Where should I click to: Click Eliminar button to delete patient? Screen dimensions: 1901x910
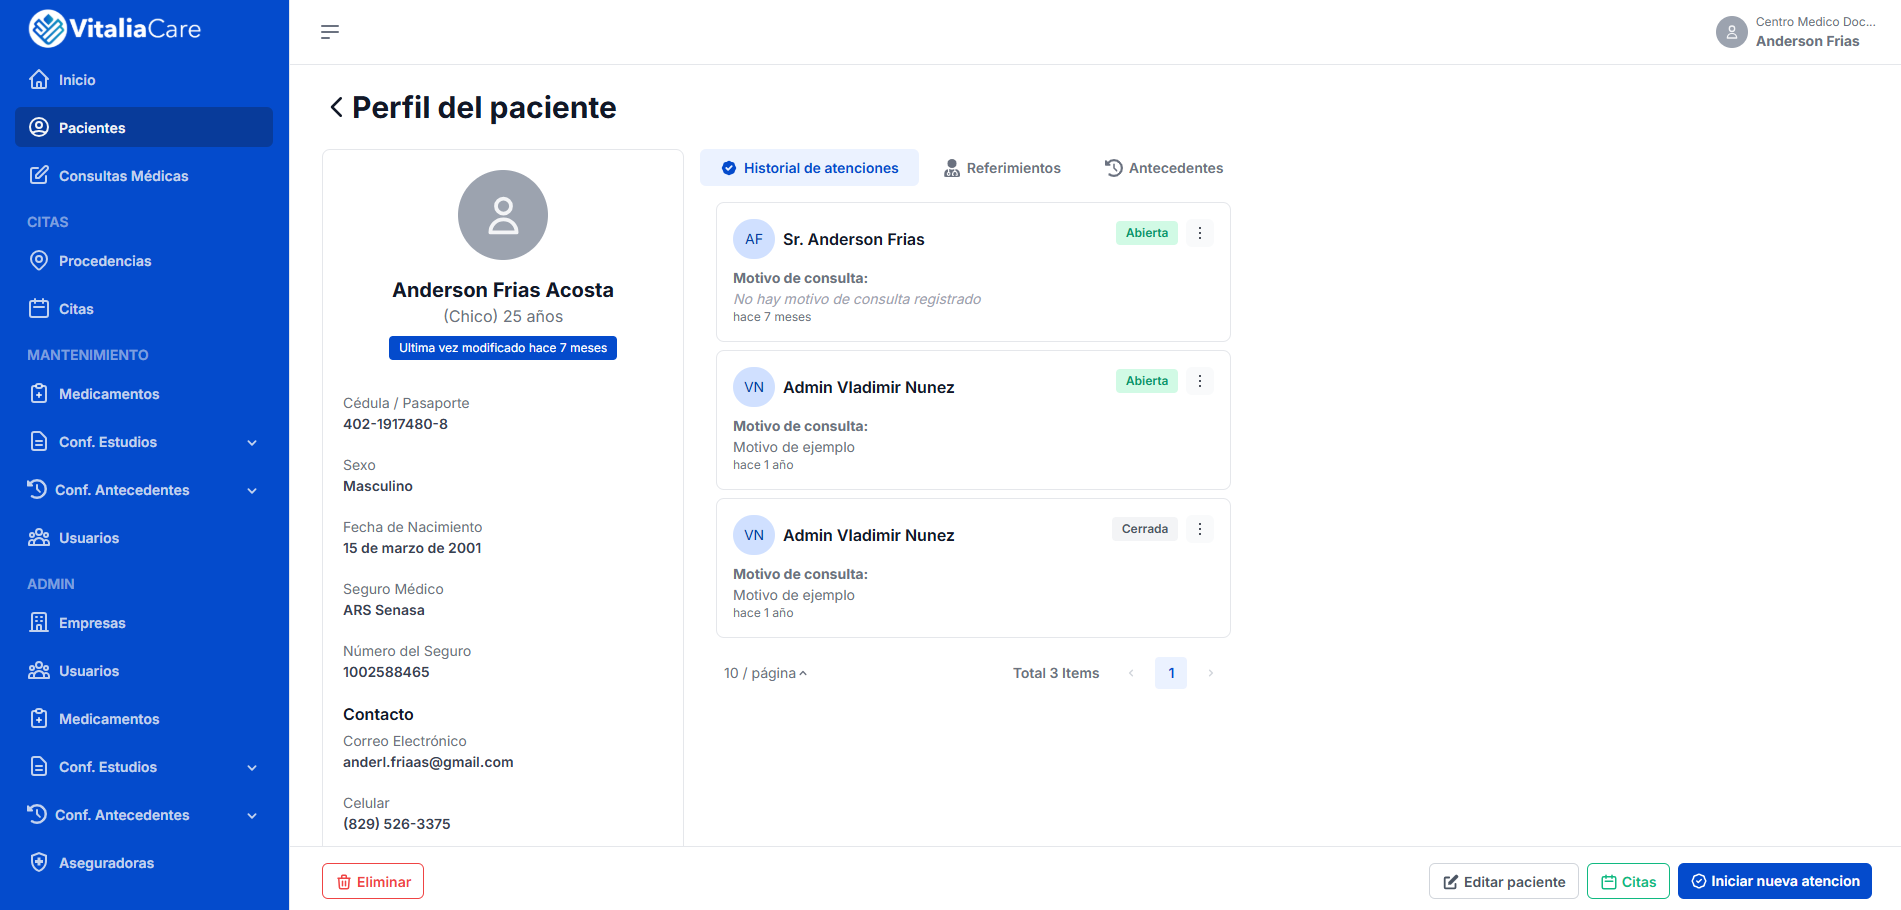(x=373, y=881)
